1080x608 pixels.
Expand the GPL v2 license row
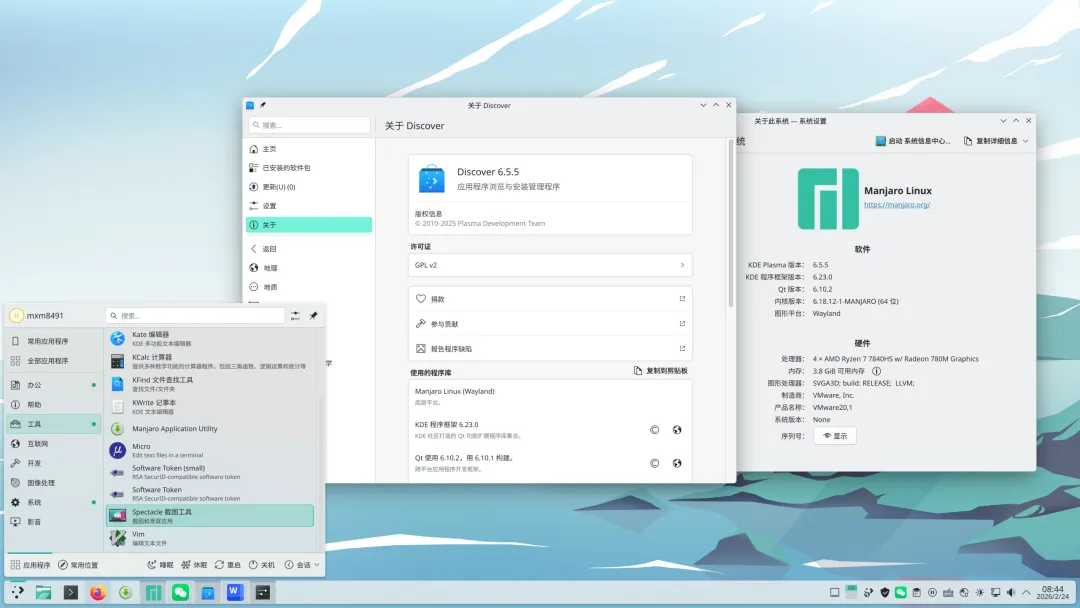550,265
